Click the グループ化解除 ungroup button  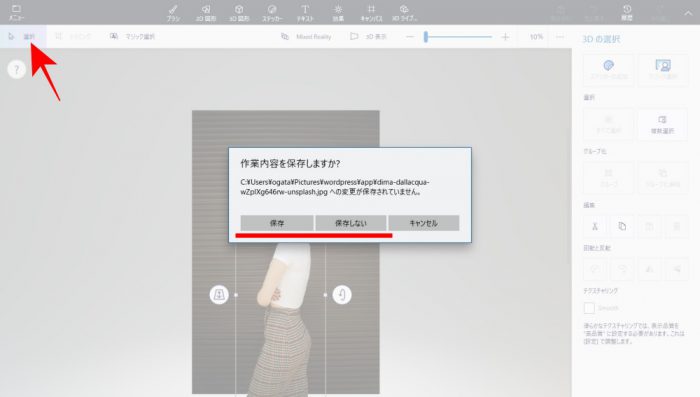point(663,177)
